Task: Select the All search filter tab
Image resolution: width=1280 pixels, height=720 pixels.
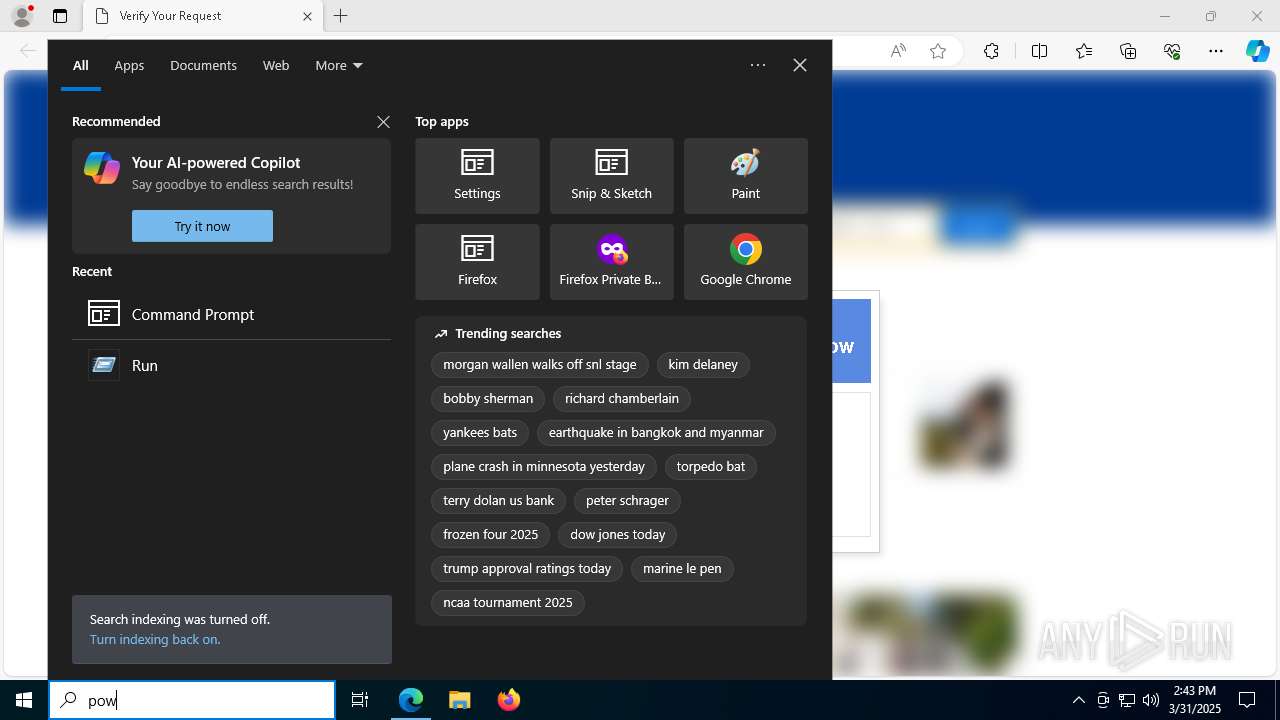Action: point(81,65)
